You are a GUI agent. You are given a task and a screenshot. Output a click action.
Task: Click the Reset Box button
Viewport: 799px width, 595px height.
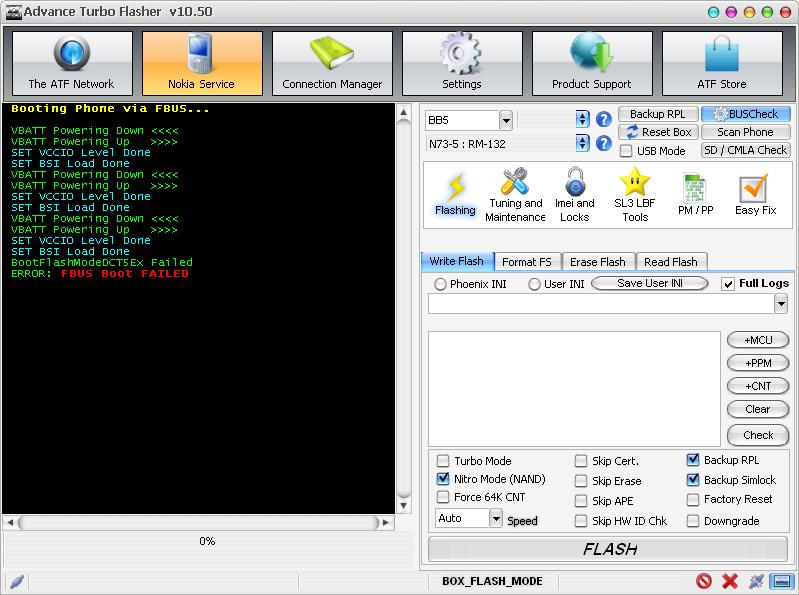click(x=658, y=132)
